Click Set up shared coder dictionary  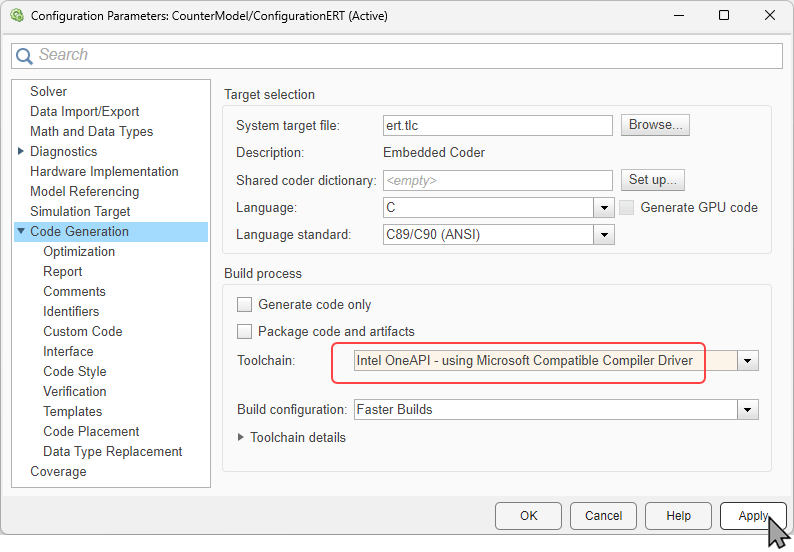pos(653,180)
